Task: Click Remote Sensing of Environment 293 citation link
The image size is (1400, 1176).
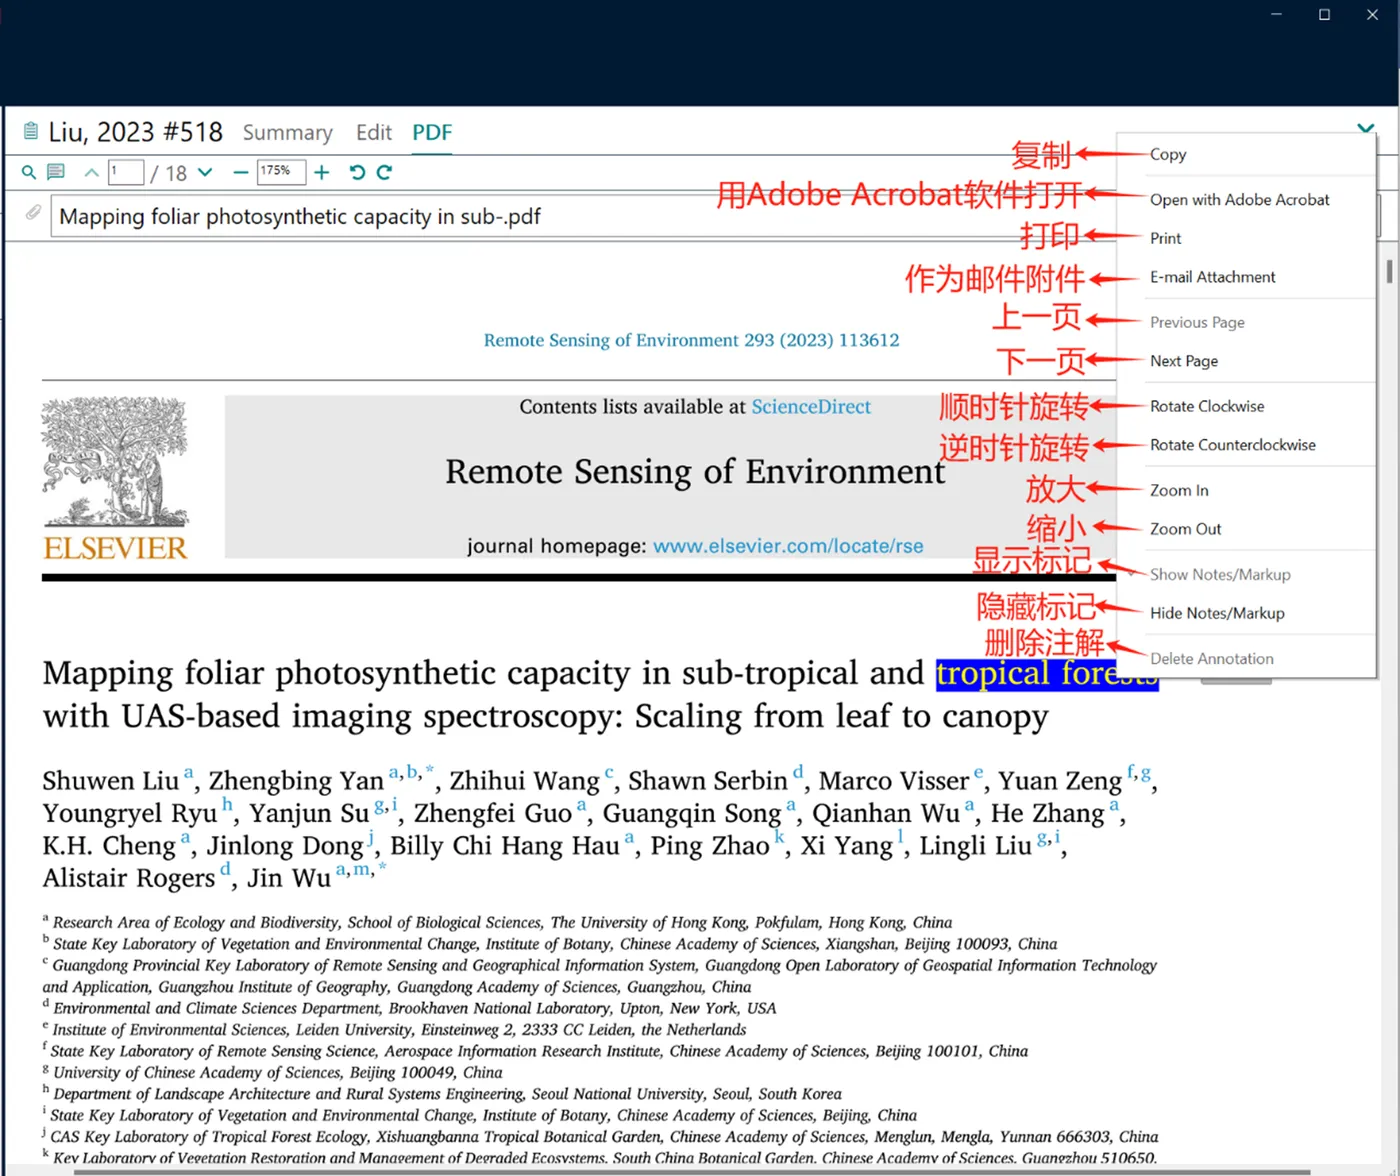Action: point(691,340)
